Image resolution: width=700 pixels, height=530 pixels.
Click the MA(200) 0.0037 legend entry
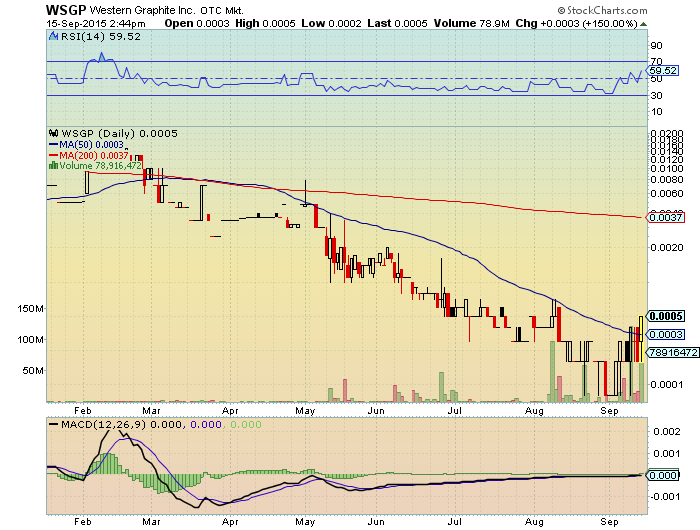pos(88,155)
